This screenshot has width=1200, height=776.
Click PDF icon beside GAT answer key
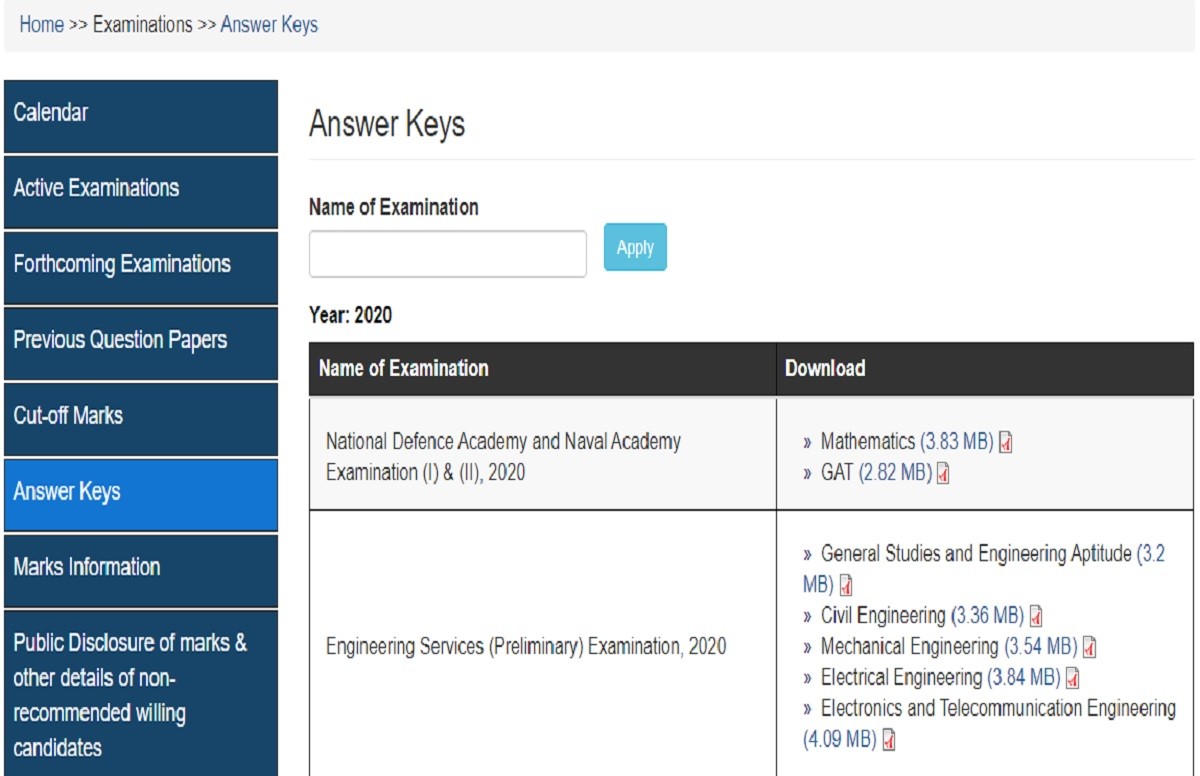pos(942,473)
